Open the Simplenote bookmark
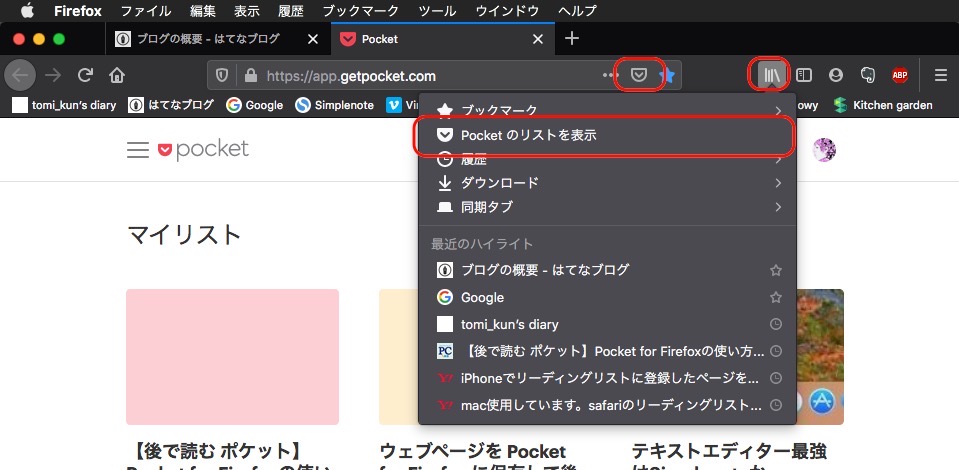Image resolution: width=959 pixels, height=470 pixels. pos(334,105)
